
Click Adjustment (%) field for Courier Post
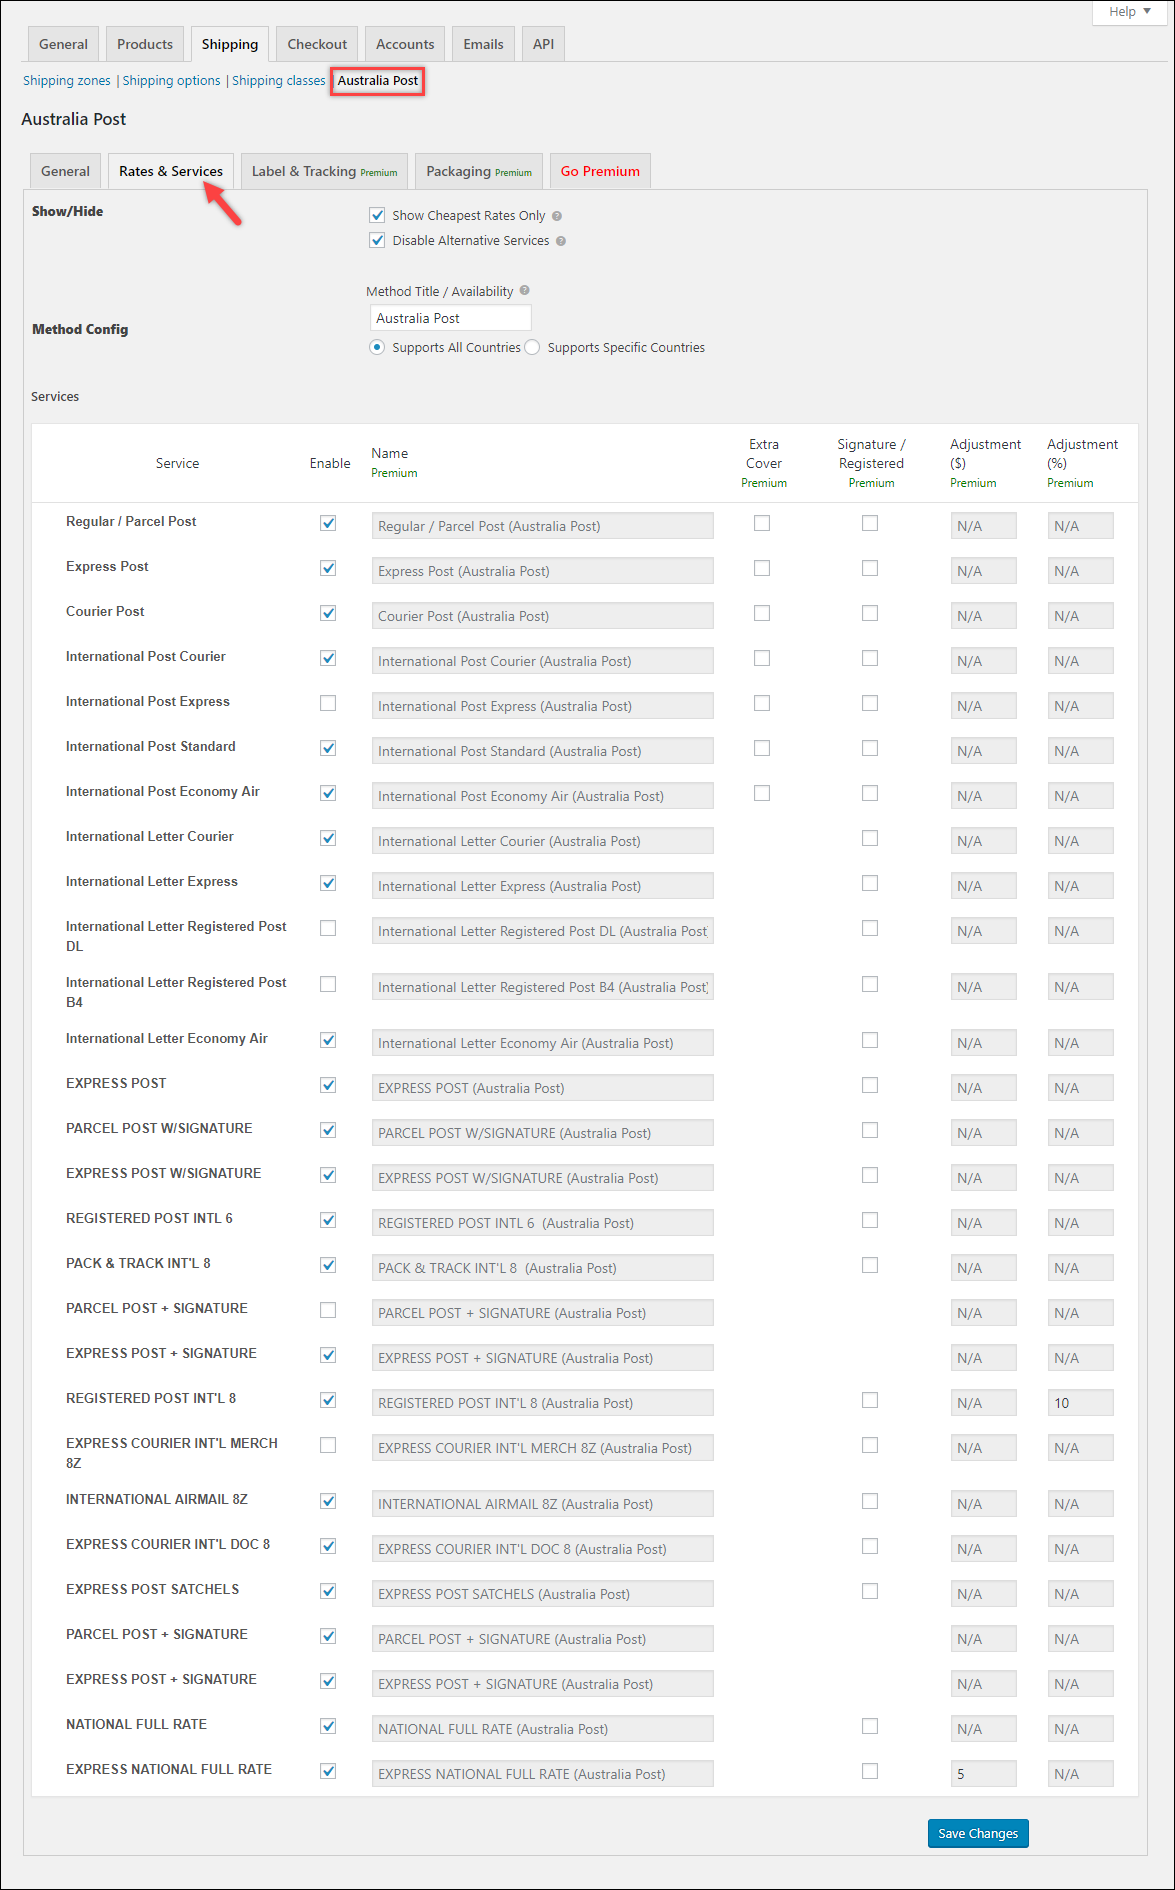[x=1080, y=616]
